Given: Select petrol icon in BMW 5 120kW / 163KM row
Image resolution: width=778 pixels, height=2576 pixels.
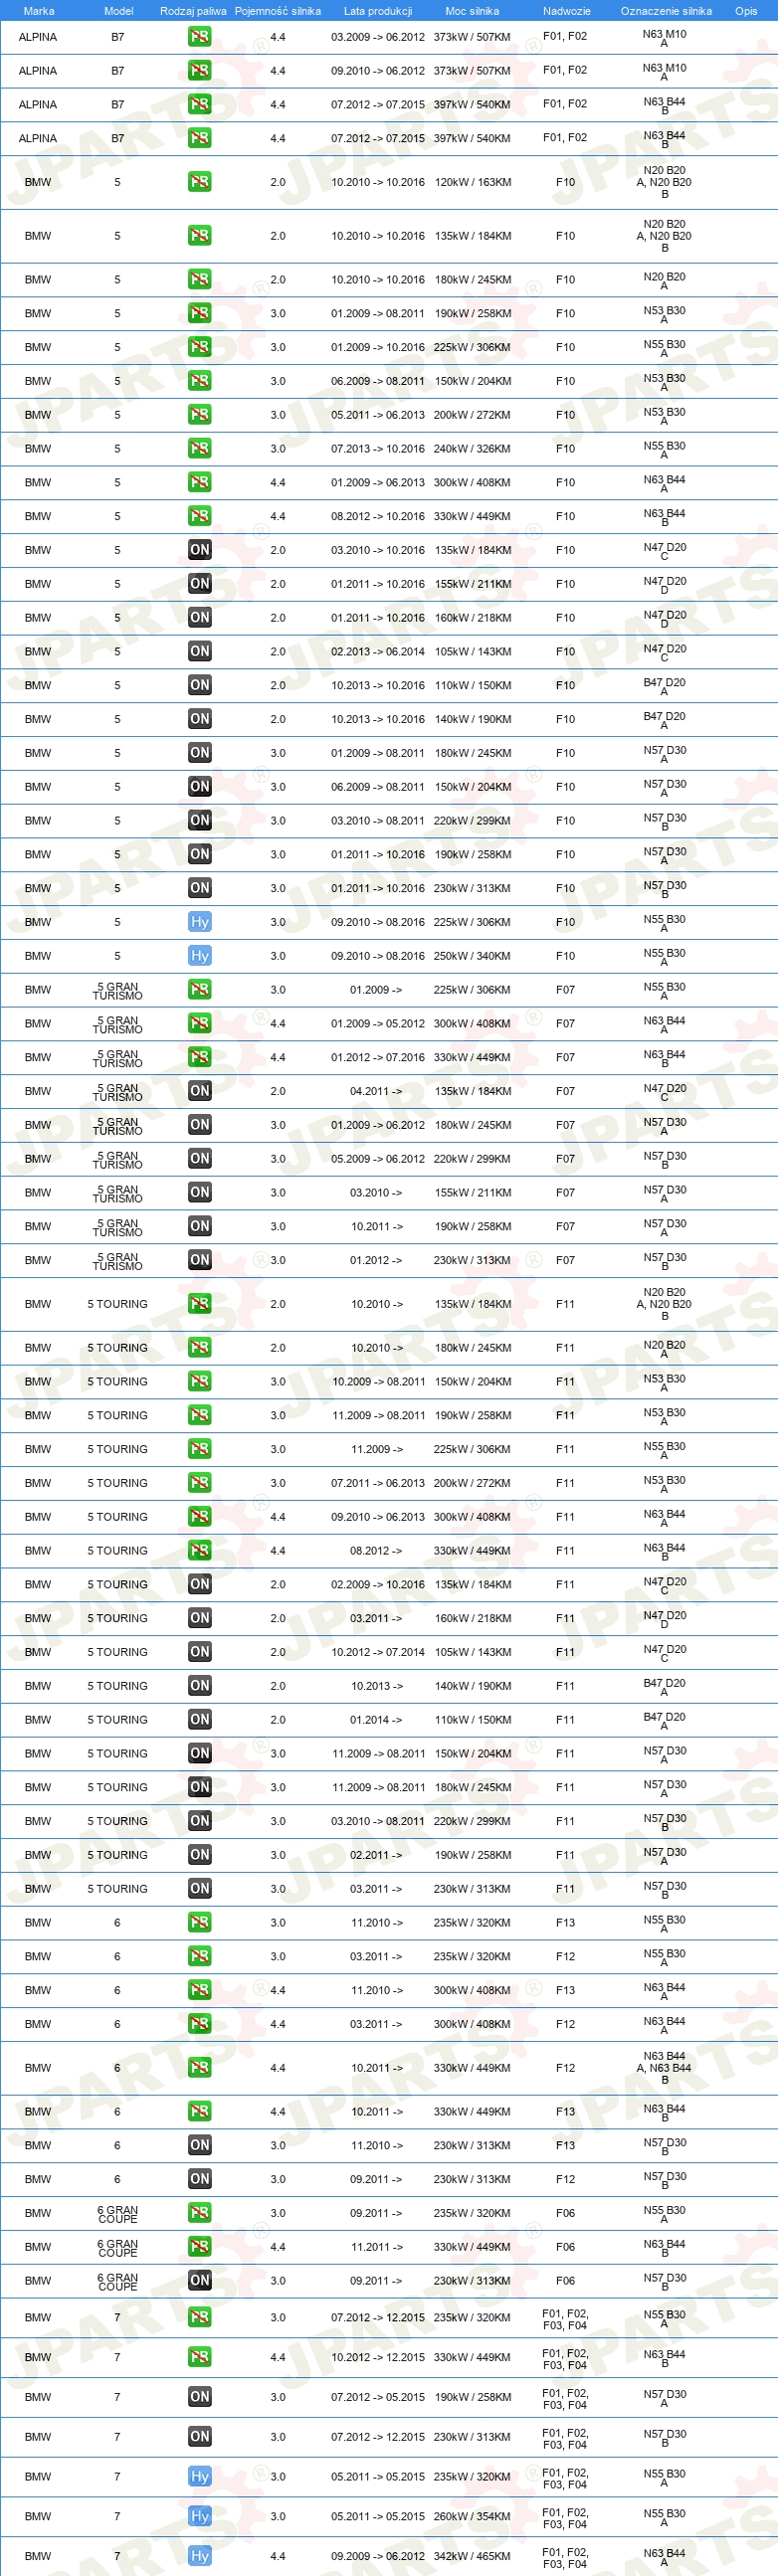Looking at the screenshot, I should click(200, 182).
